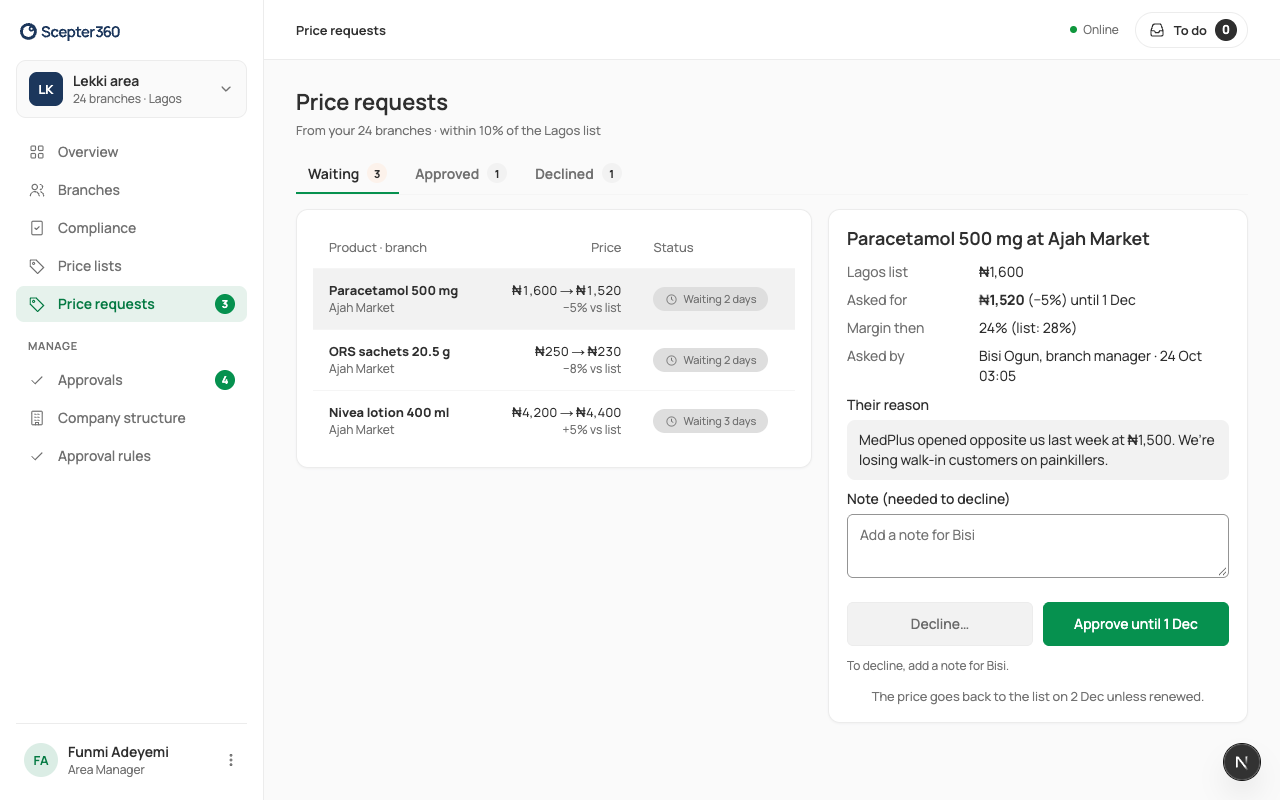The image size is (1280, 800).
Task: Open Company structure in the sidebar
Action: (131, 418)
